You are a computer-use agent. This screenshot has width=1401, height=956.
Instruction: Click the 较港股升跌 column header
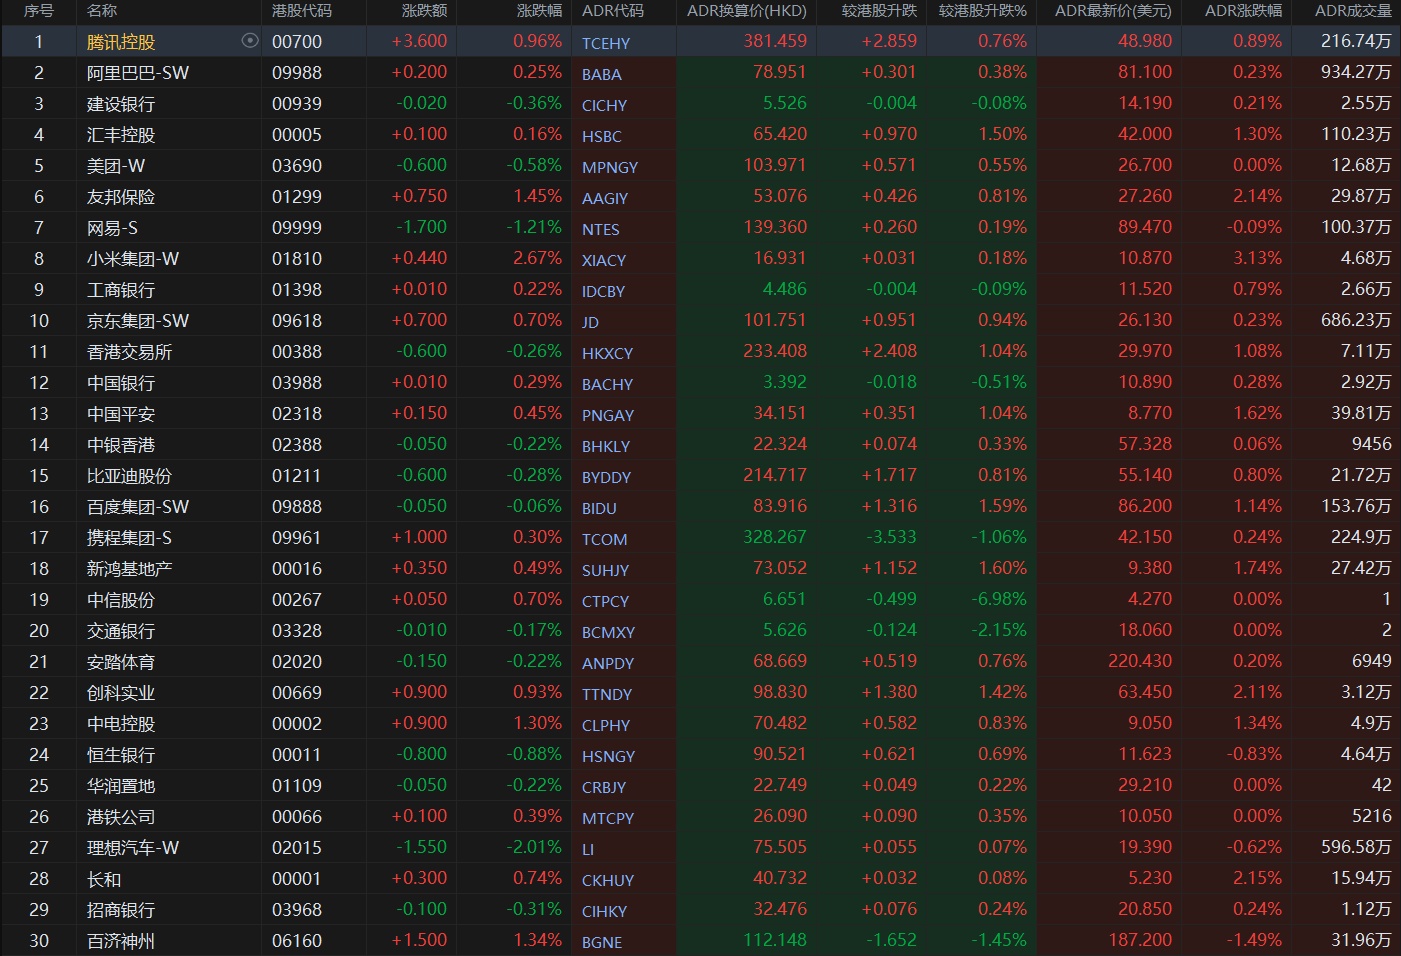879,11
